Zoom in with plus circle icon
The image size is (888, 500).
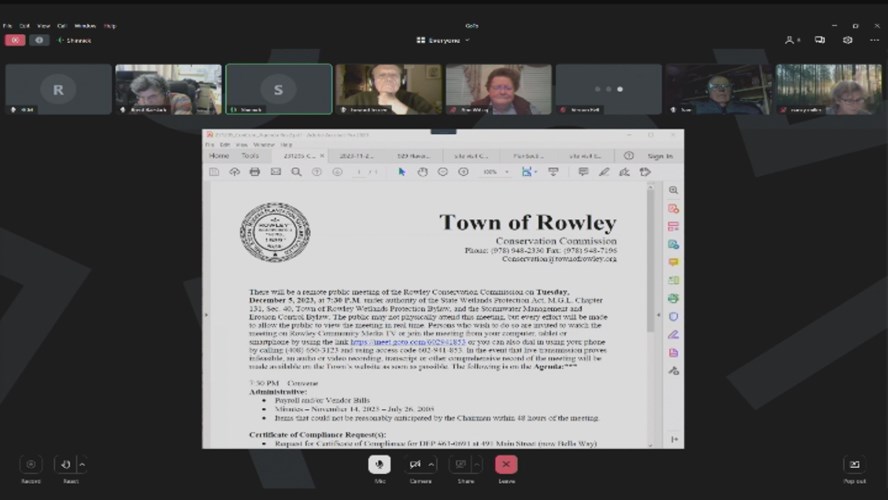tap(463, 172)
